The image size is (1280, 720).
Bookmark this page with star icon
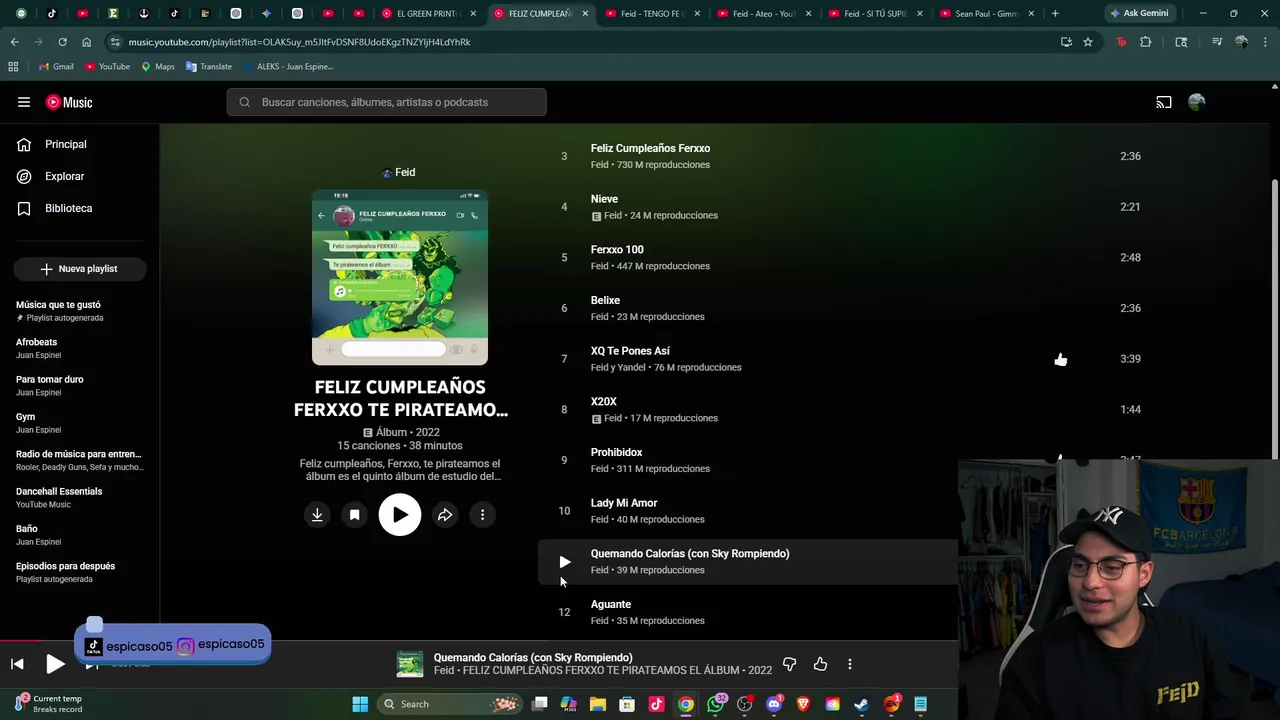(x=1088, y=42)
